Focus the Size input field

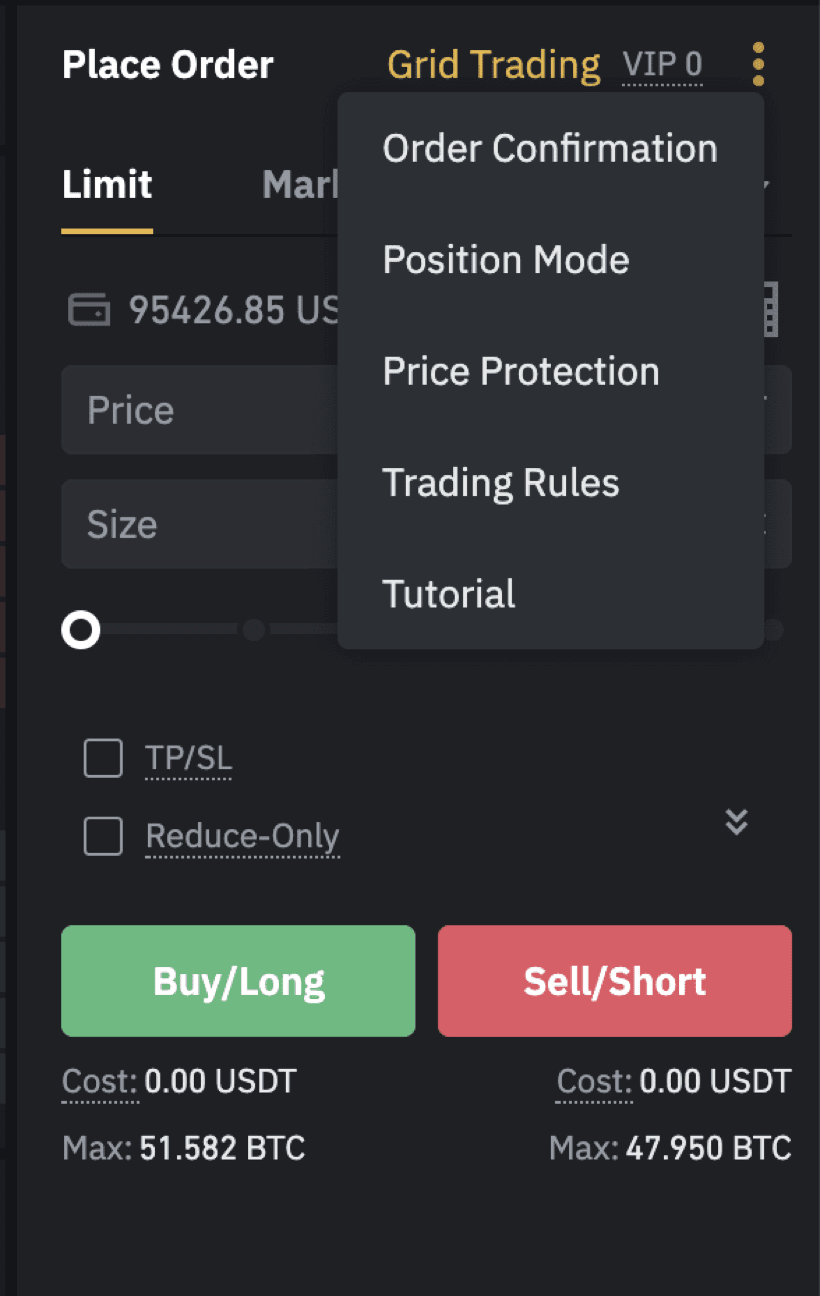[426, 524]
